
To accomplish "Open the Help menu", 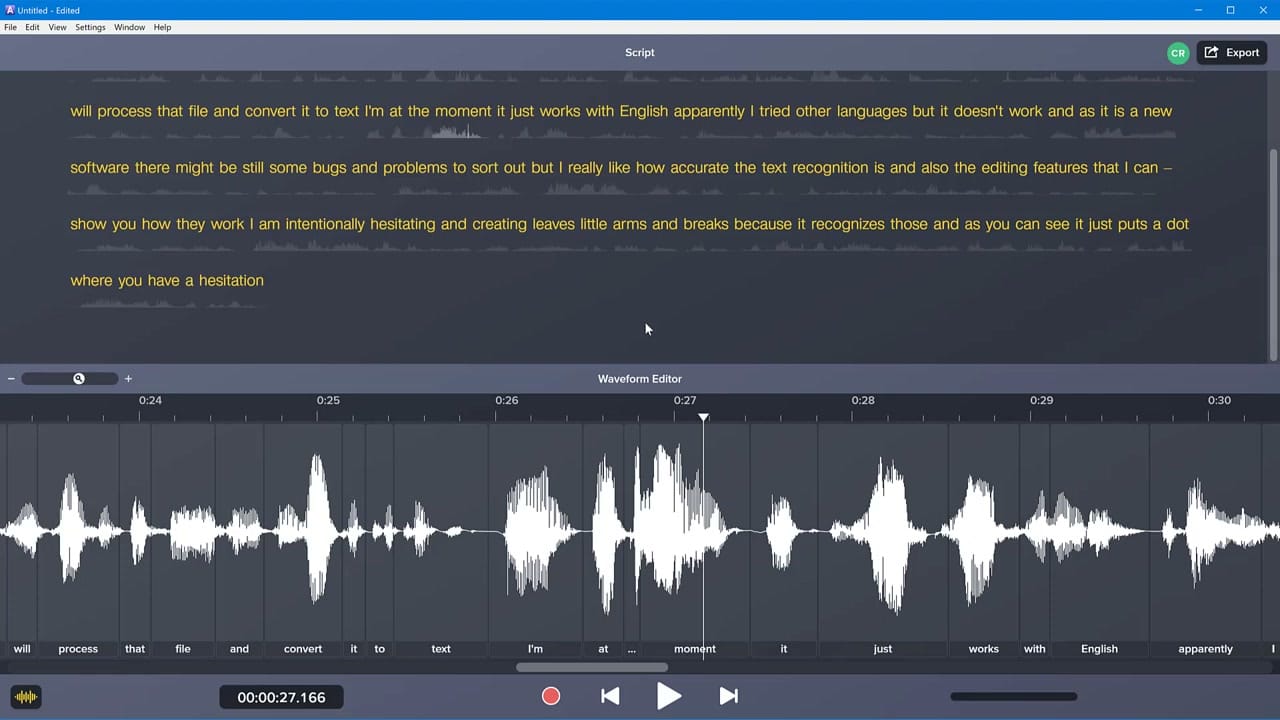I will [x=162, y=27].
